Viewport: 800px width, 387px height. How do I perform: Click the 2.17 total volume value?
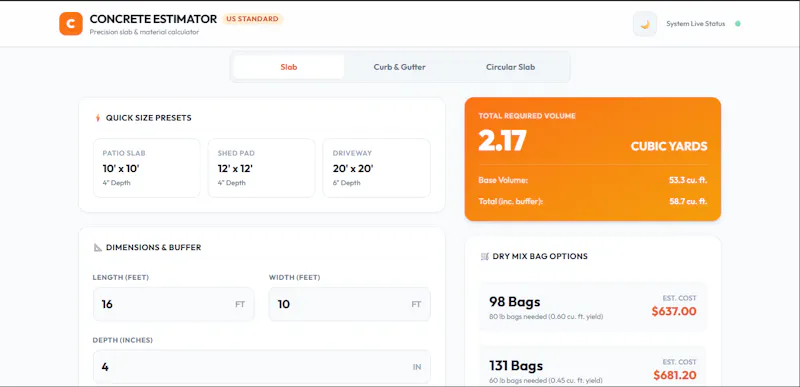[503, 140]
